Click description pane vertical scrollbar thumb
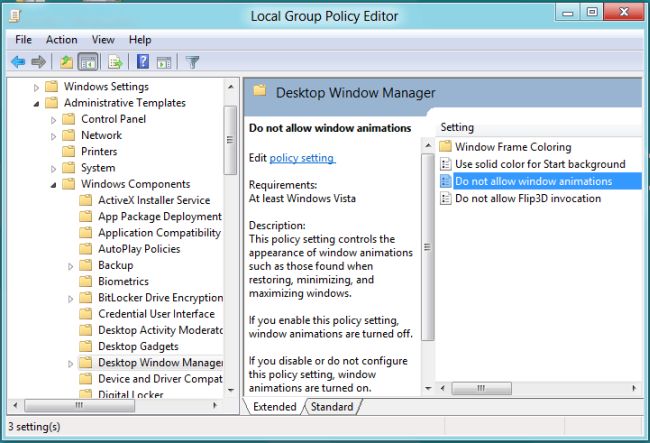Viewport: 650px width, 443px height. click(428, 247)
